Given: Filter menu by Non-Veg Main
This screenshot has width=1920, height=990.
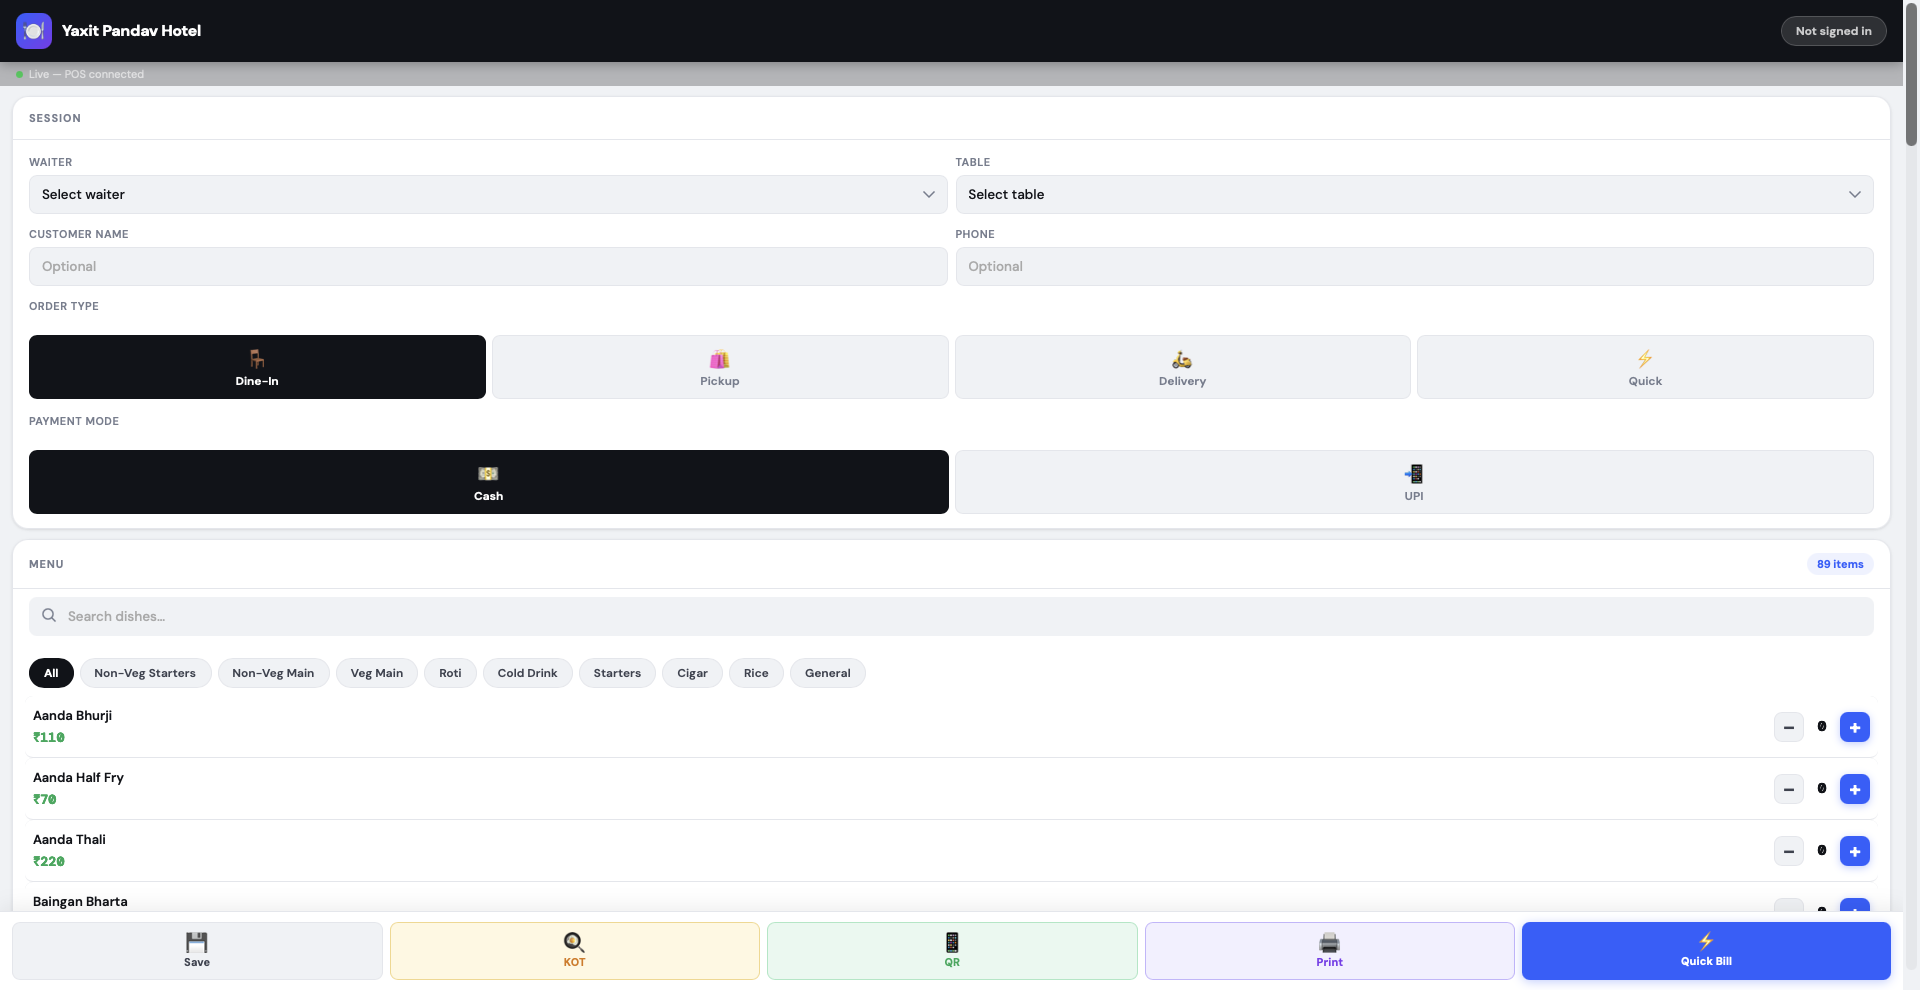Looking at the screenshot, I should (273, 673).
